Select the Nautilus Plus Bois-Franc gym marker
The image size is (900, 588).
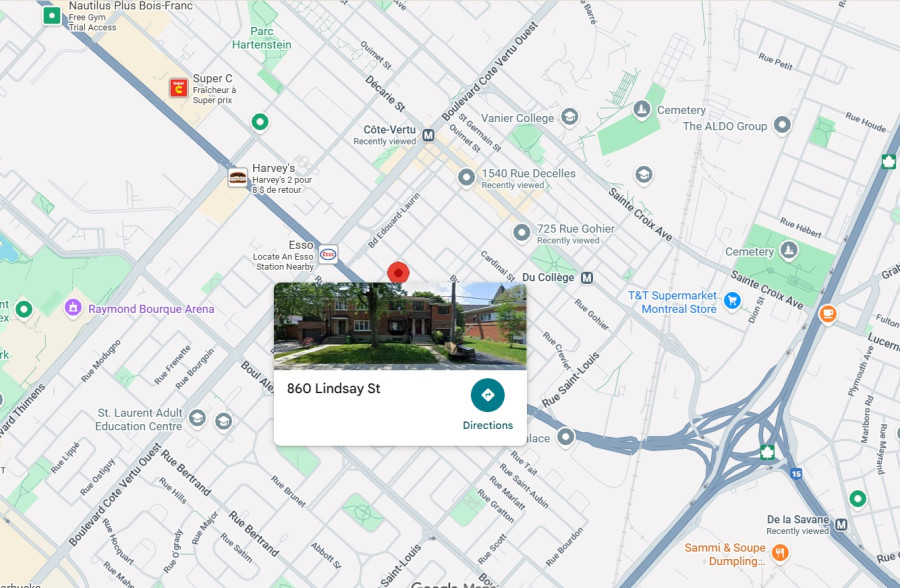click(52, 15)
